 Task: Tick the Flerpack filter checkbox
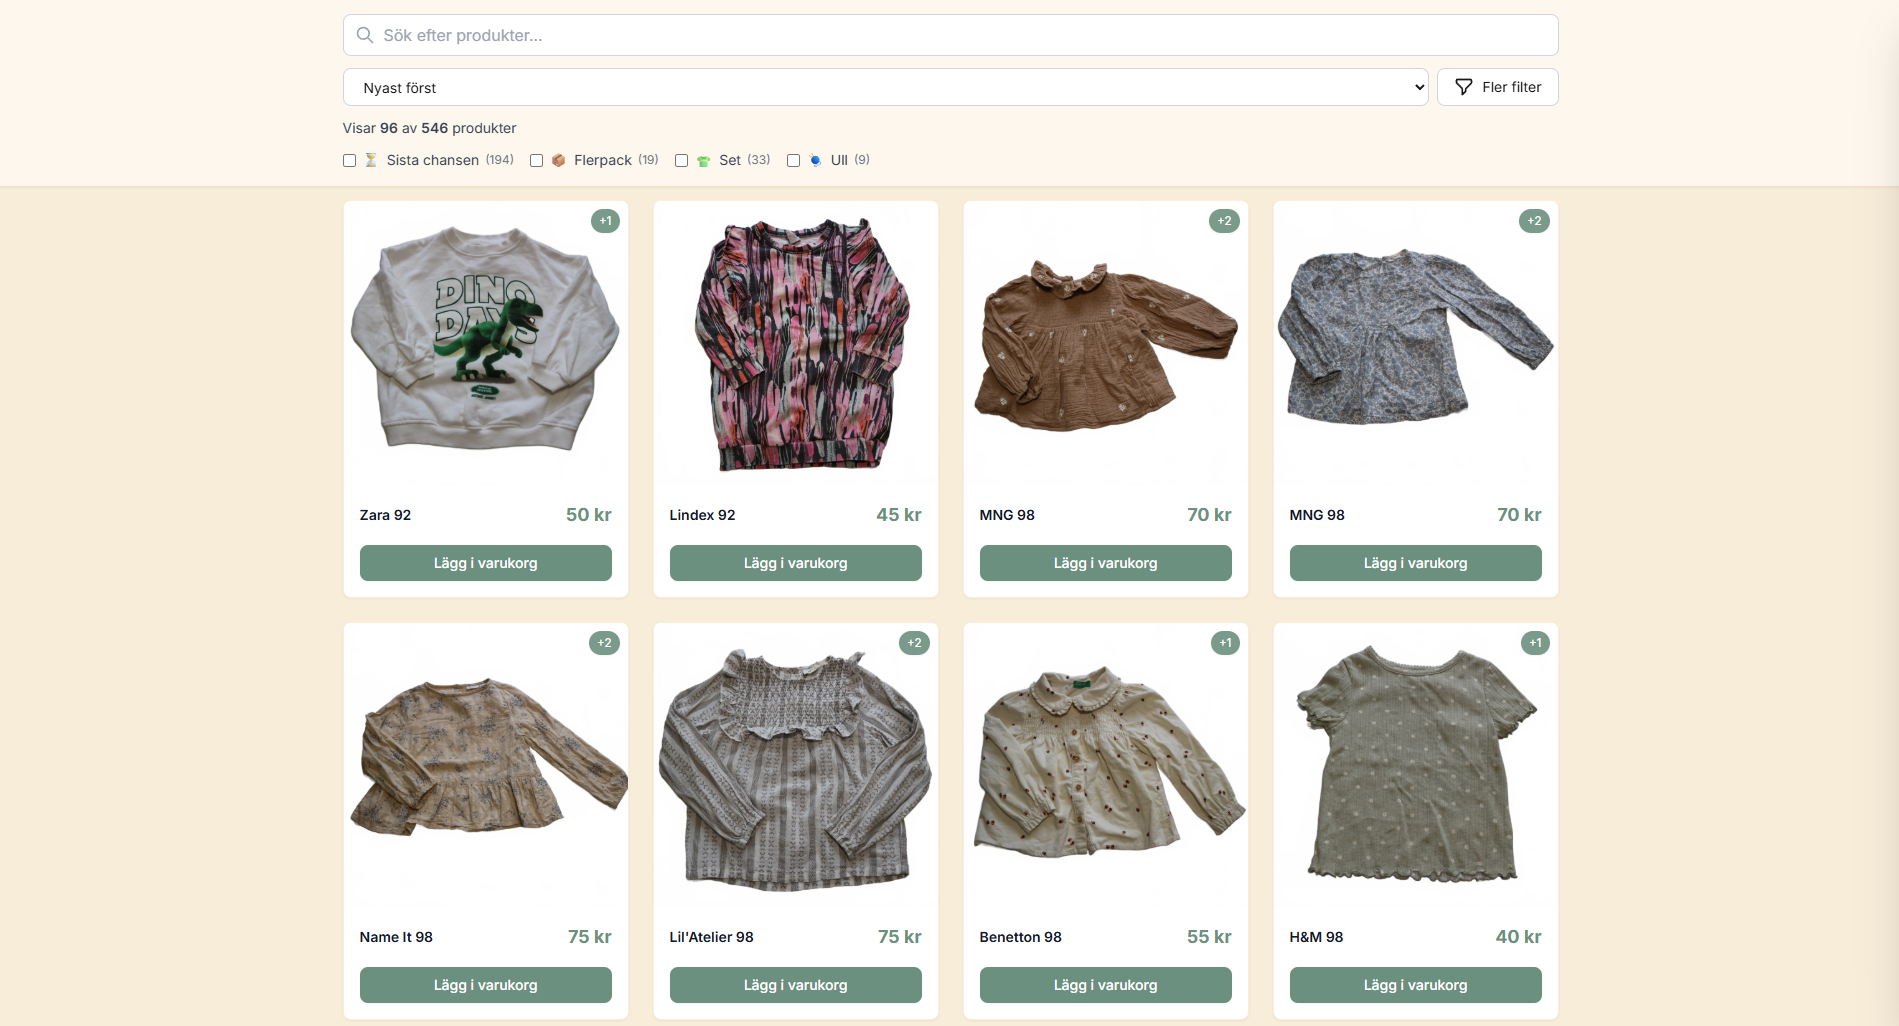(x=536, y=160)
